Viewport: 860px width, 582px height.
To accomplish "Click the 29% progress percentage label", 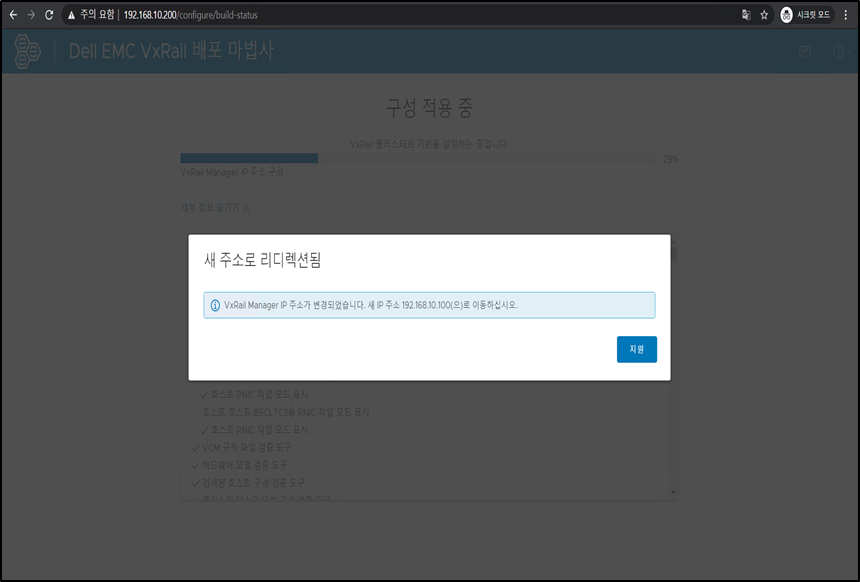I will pyautogui.click(x=670, y=159).
